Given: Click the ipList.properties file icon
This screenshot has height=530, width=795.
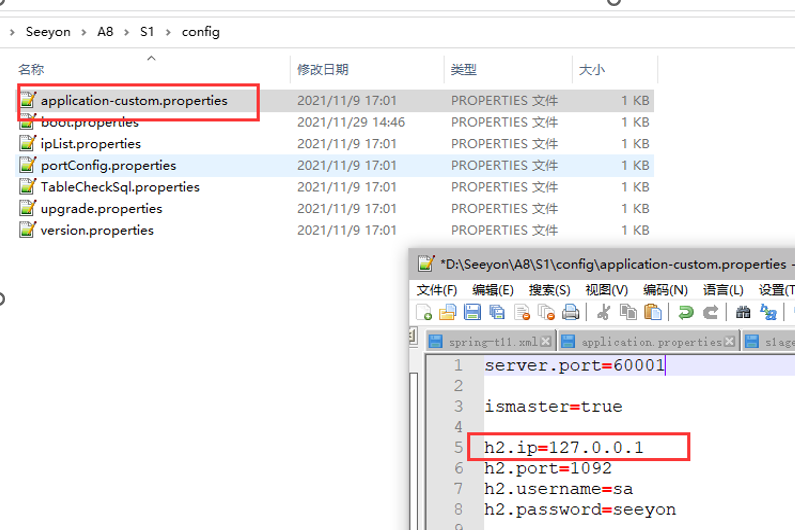Looking at the screenshot, I should pyautogui.click(x=28, y=143).
